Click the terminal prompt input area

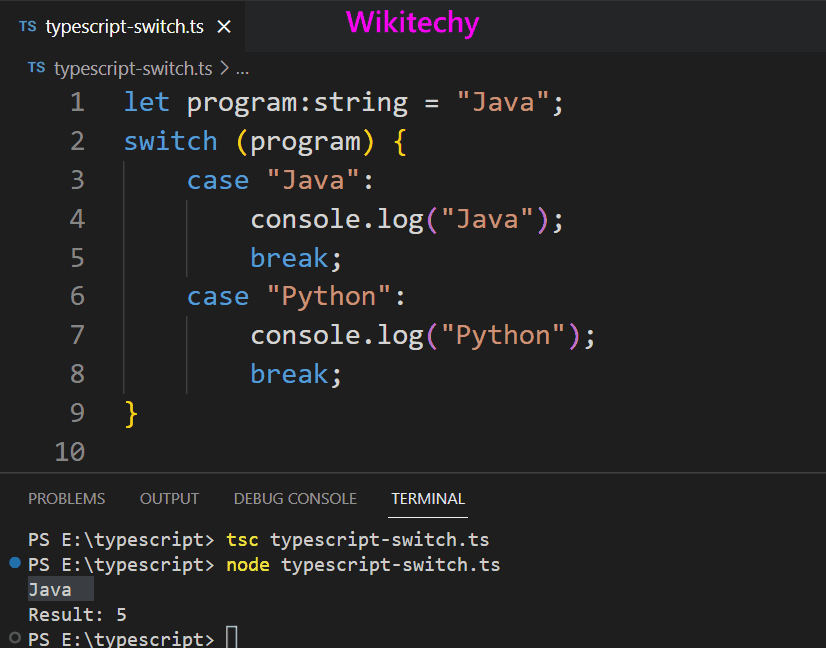click(232, 637)
